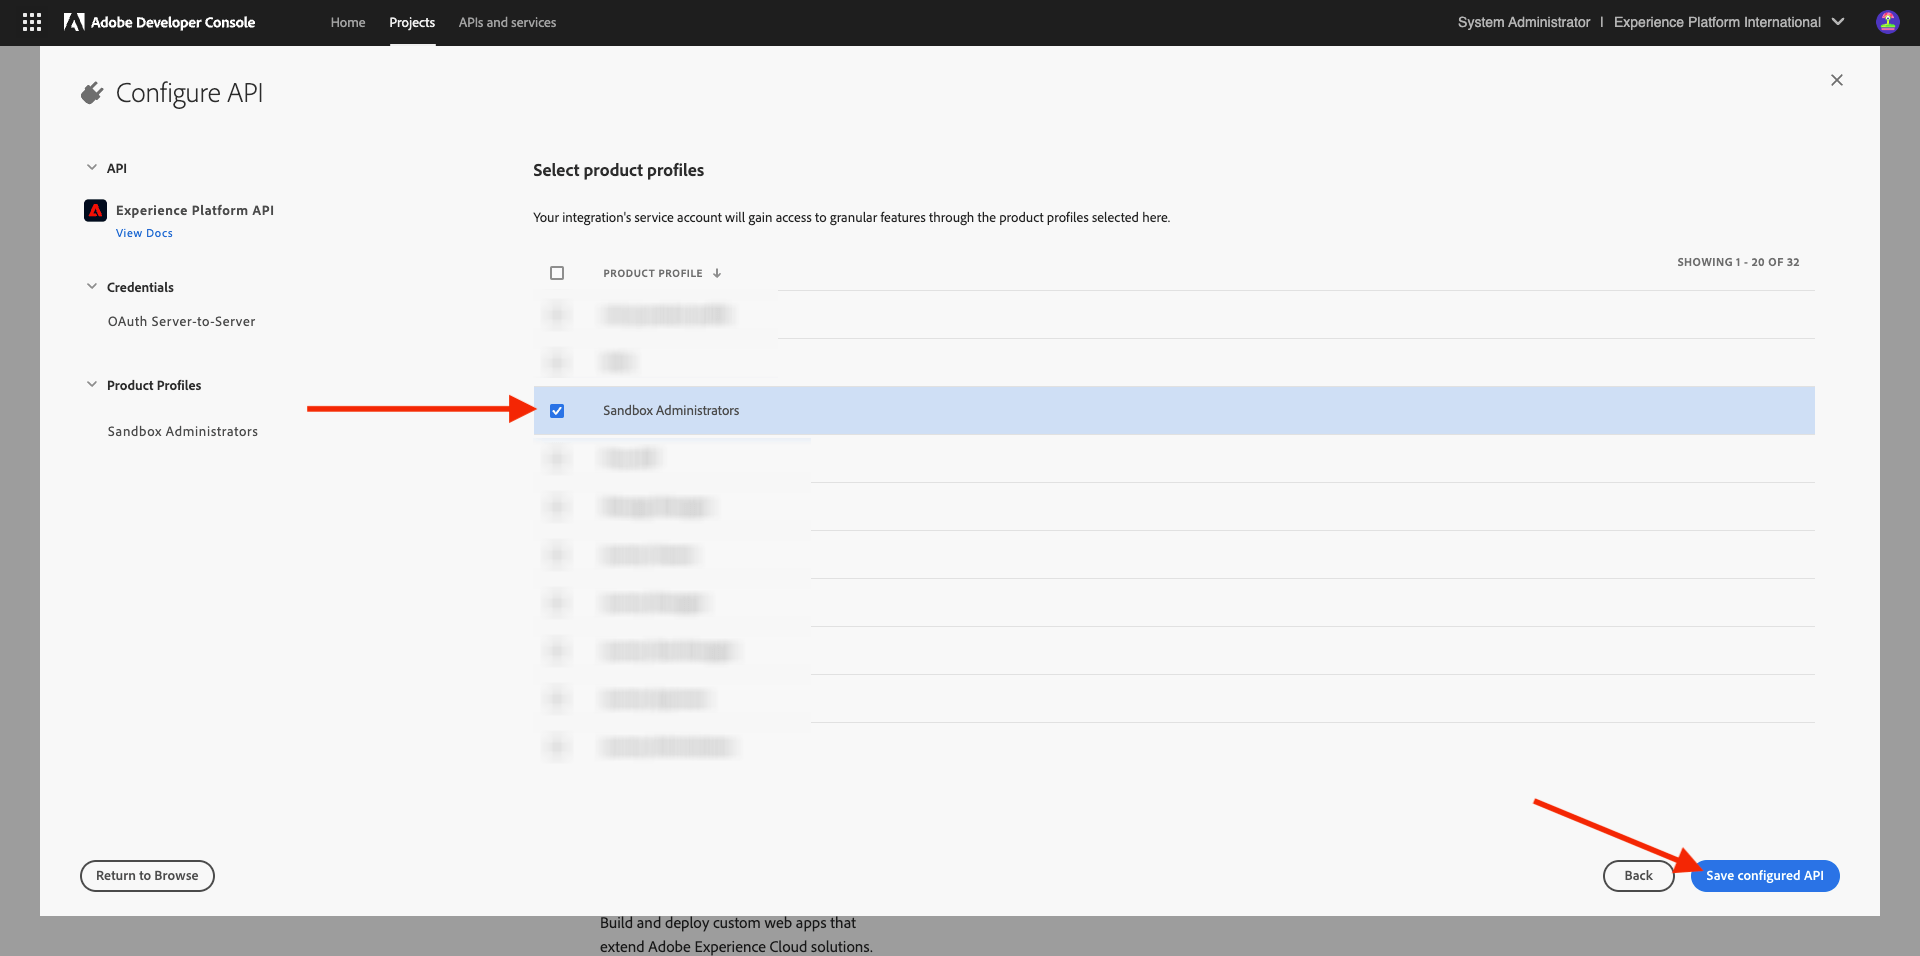1920x956 pixels.
Task: Open the Experience Platform International organization dropdown
Action: [1840, 21]
